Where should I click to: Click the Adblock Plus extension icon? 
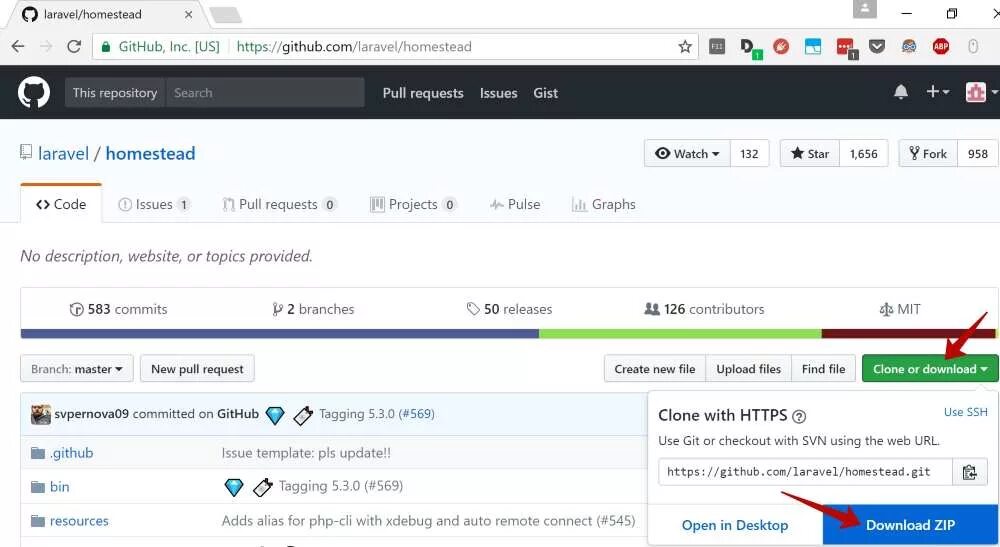coord(941,46)
